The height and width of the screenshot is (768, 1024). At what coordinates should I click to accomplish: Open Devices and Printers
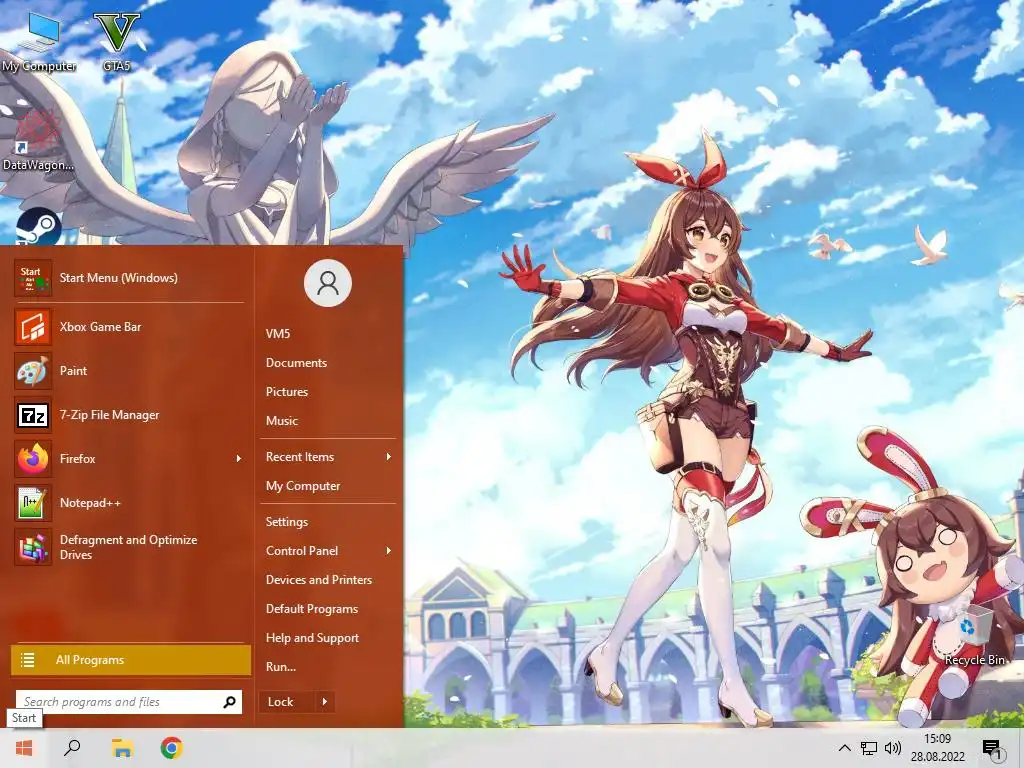319,580
